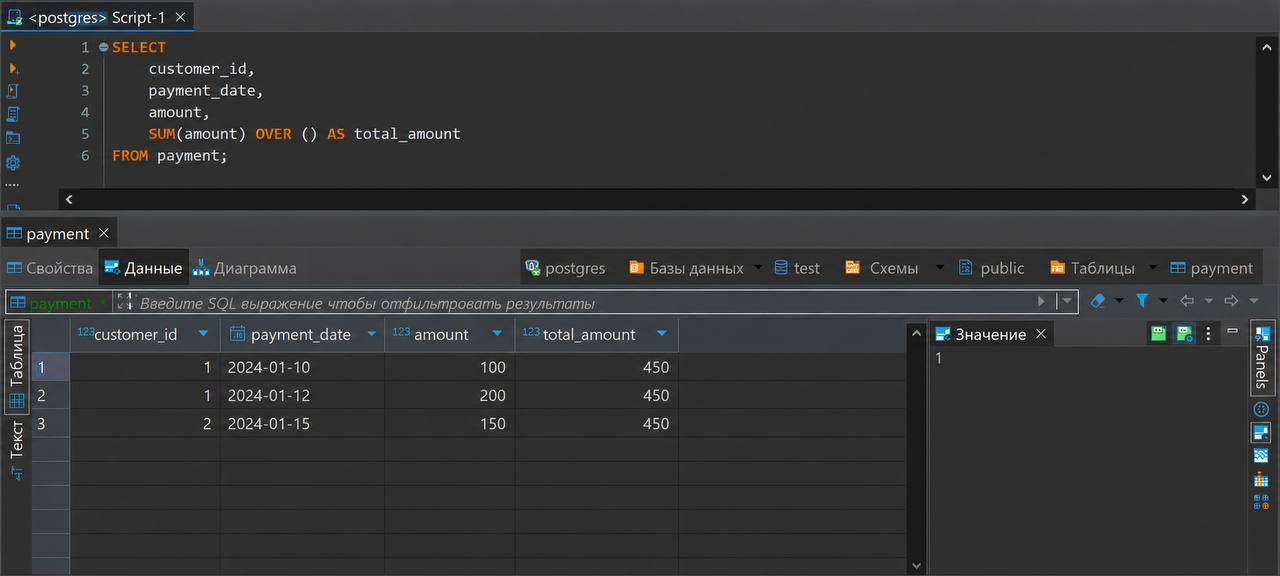This screenshot has height=576, width=1280.
Task: Click the Базы данных breadcrumb
Action: click(x=686, y=268)
